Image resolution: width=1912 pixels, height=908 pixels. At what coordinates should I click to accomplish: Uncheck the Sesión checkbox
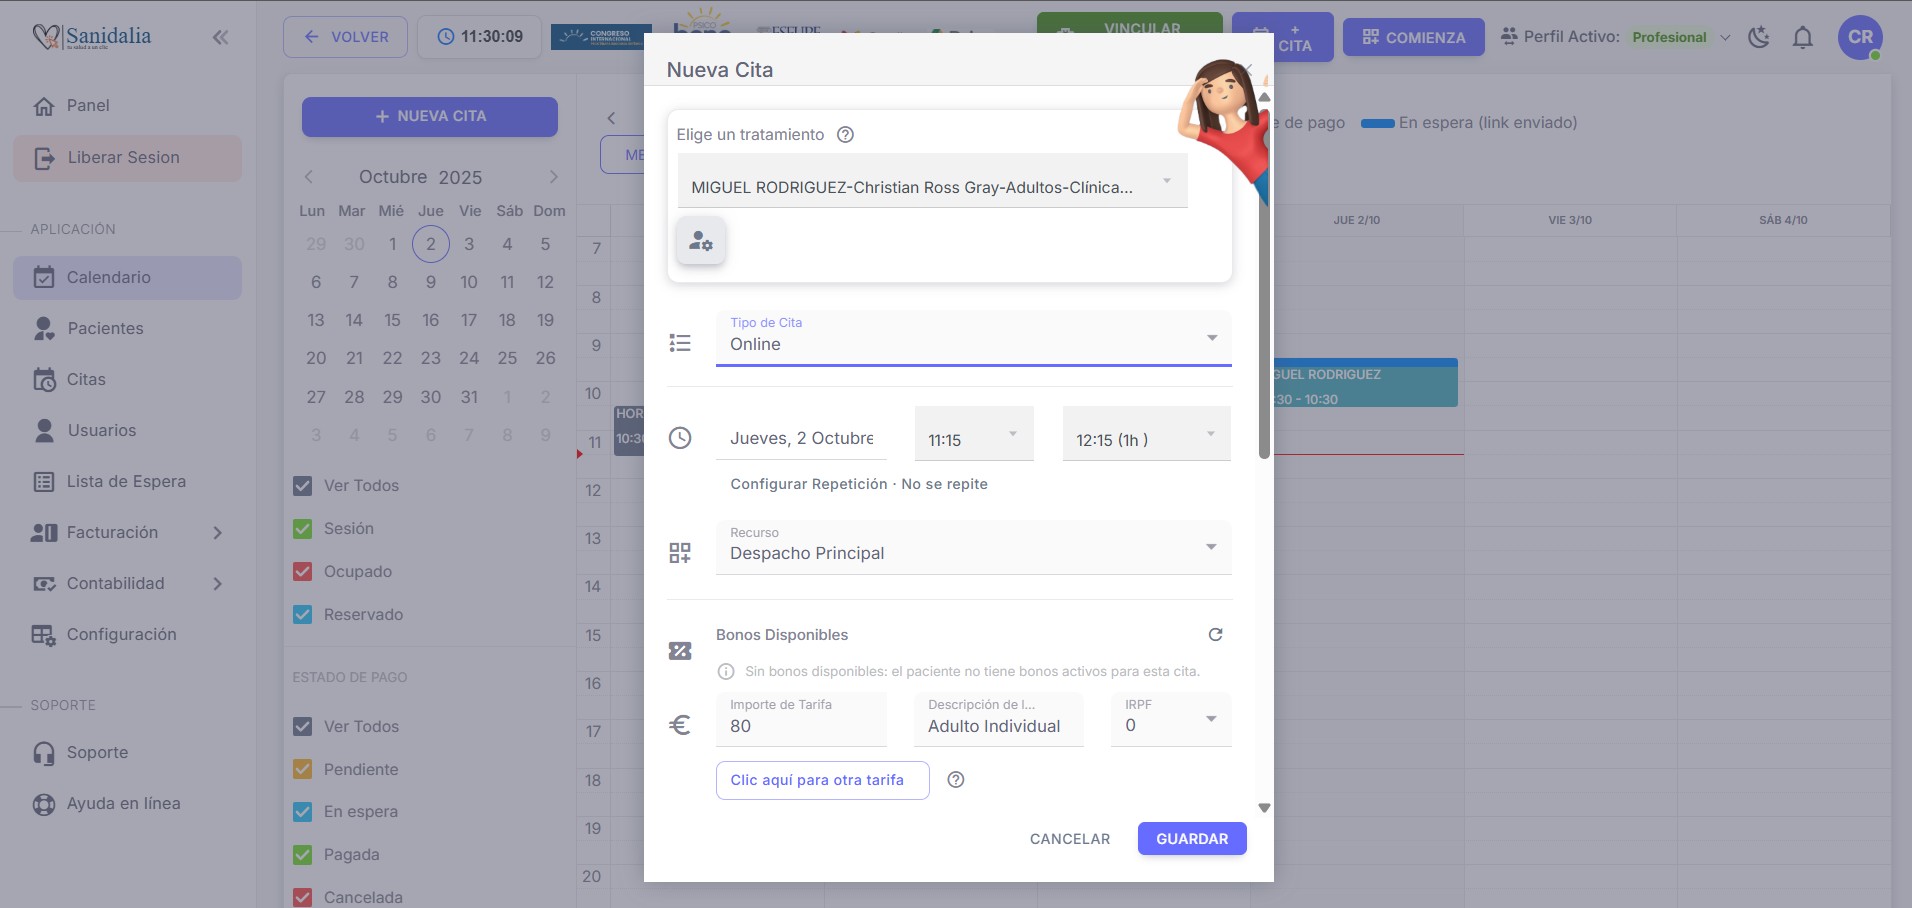303,529
